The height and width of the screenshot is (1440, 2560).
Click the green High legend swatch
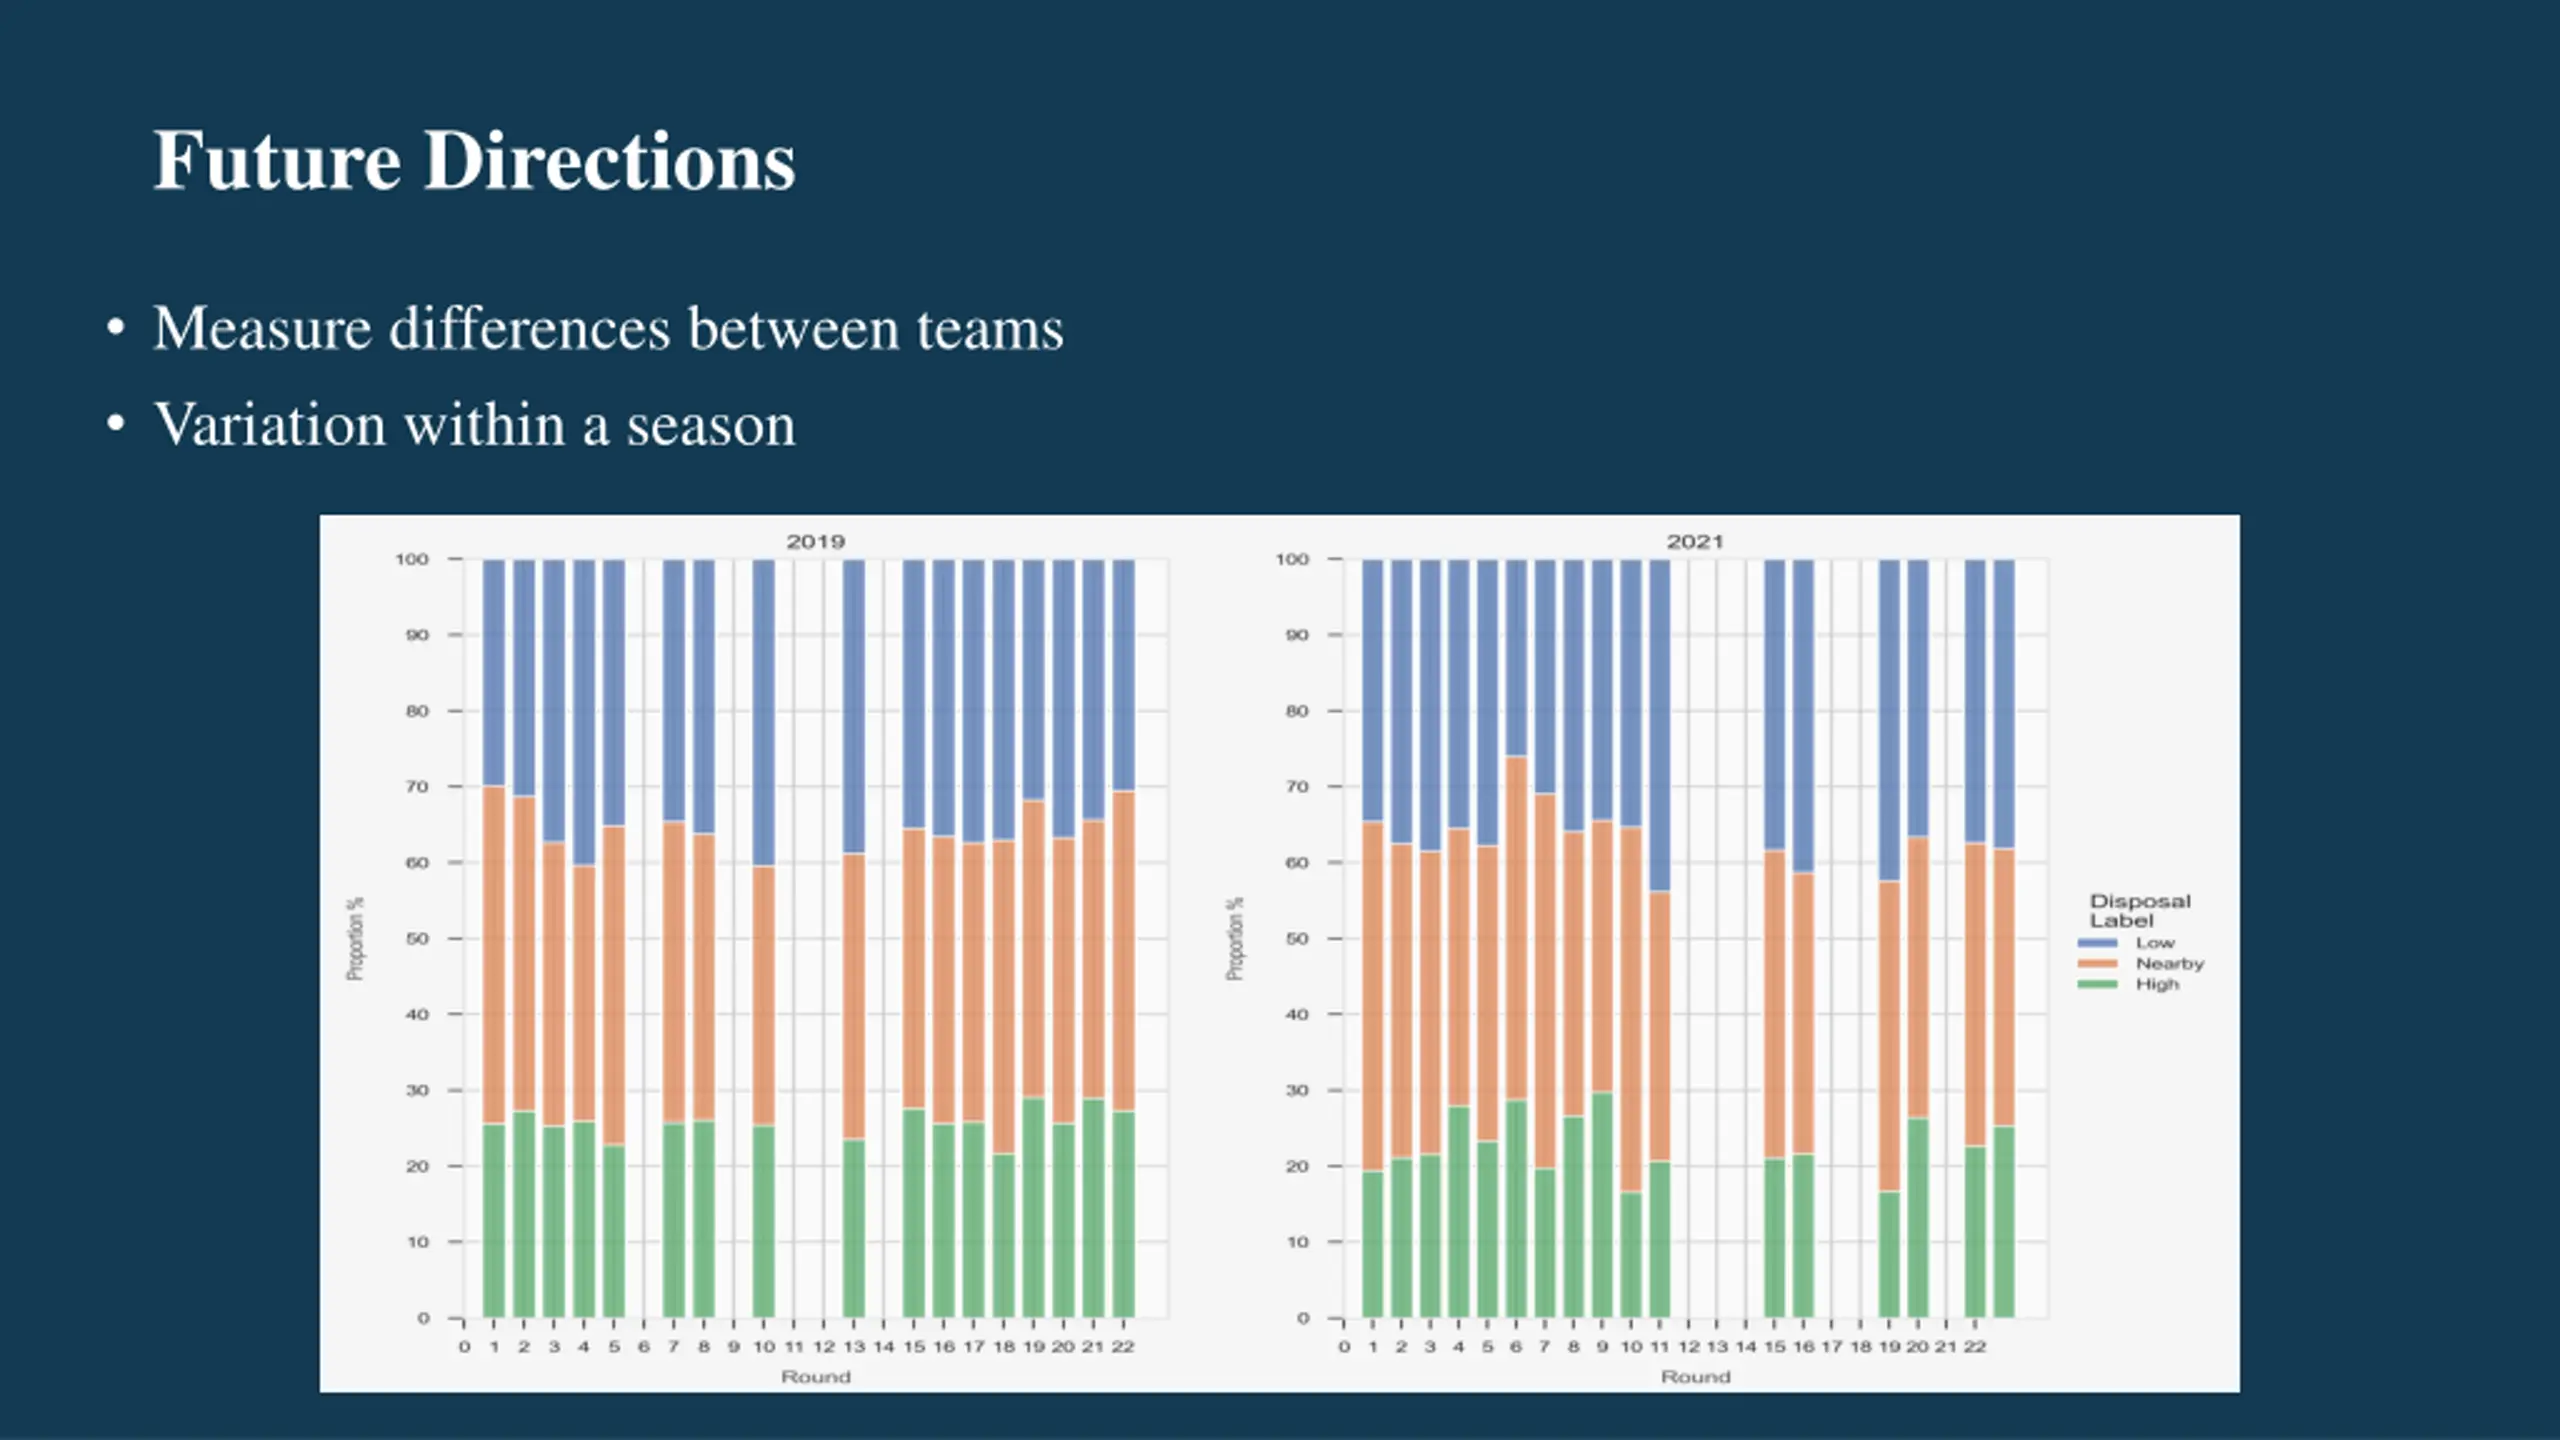coord(2097,985)
